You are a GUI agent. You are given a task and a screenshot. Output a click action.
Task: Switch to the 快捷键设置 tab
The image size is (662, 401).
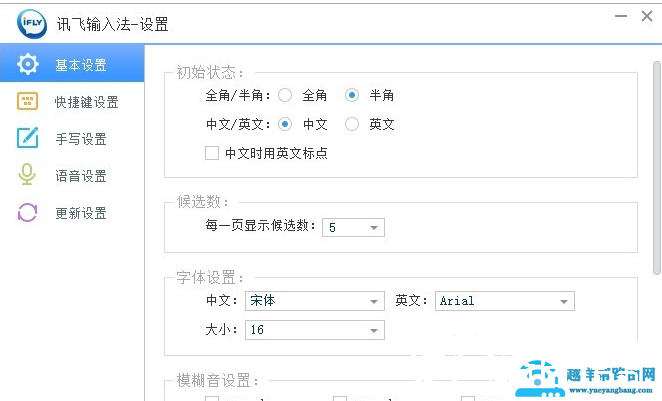(72, 102)
